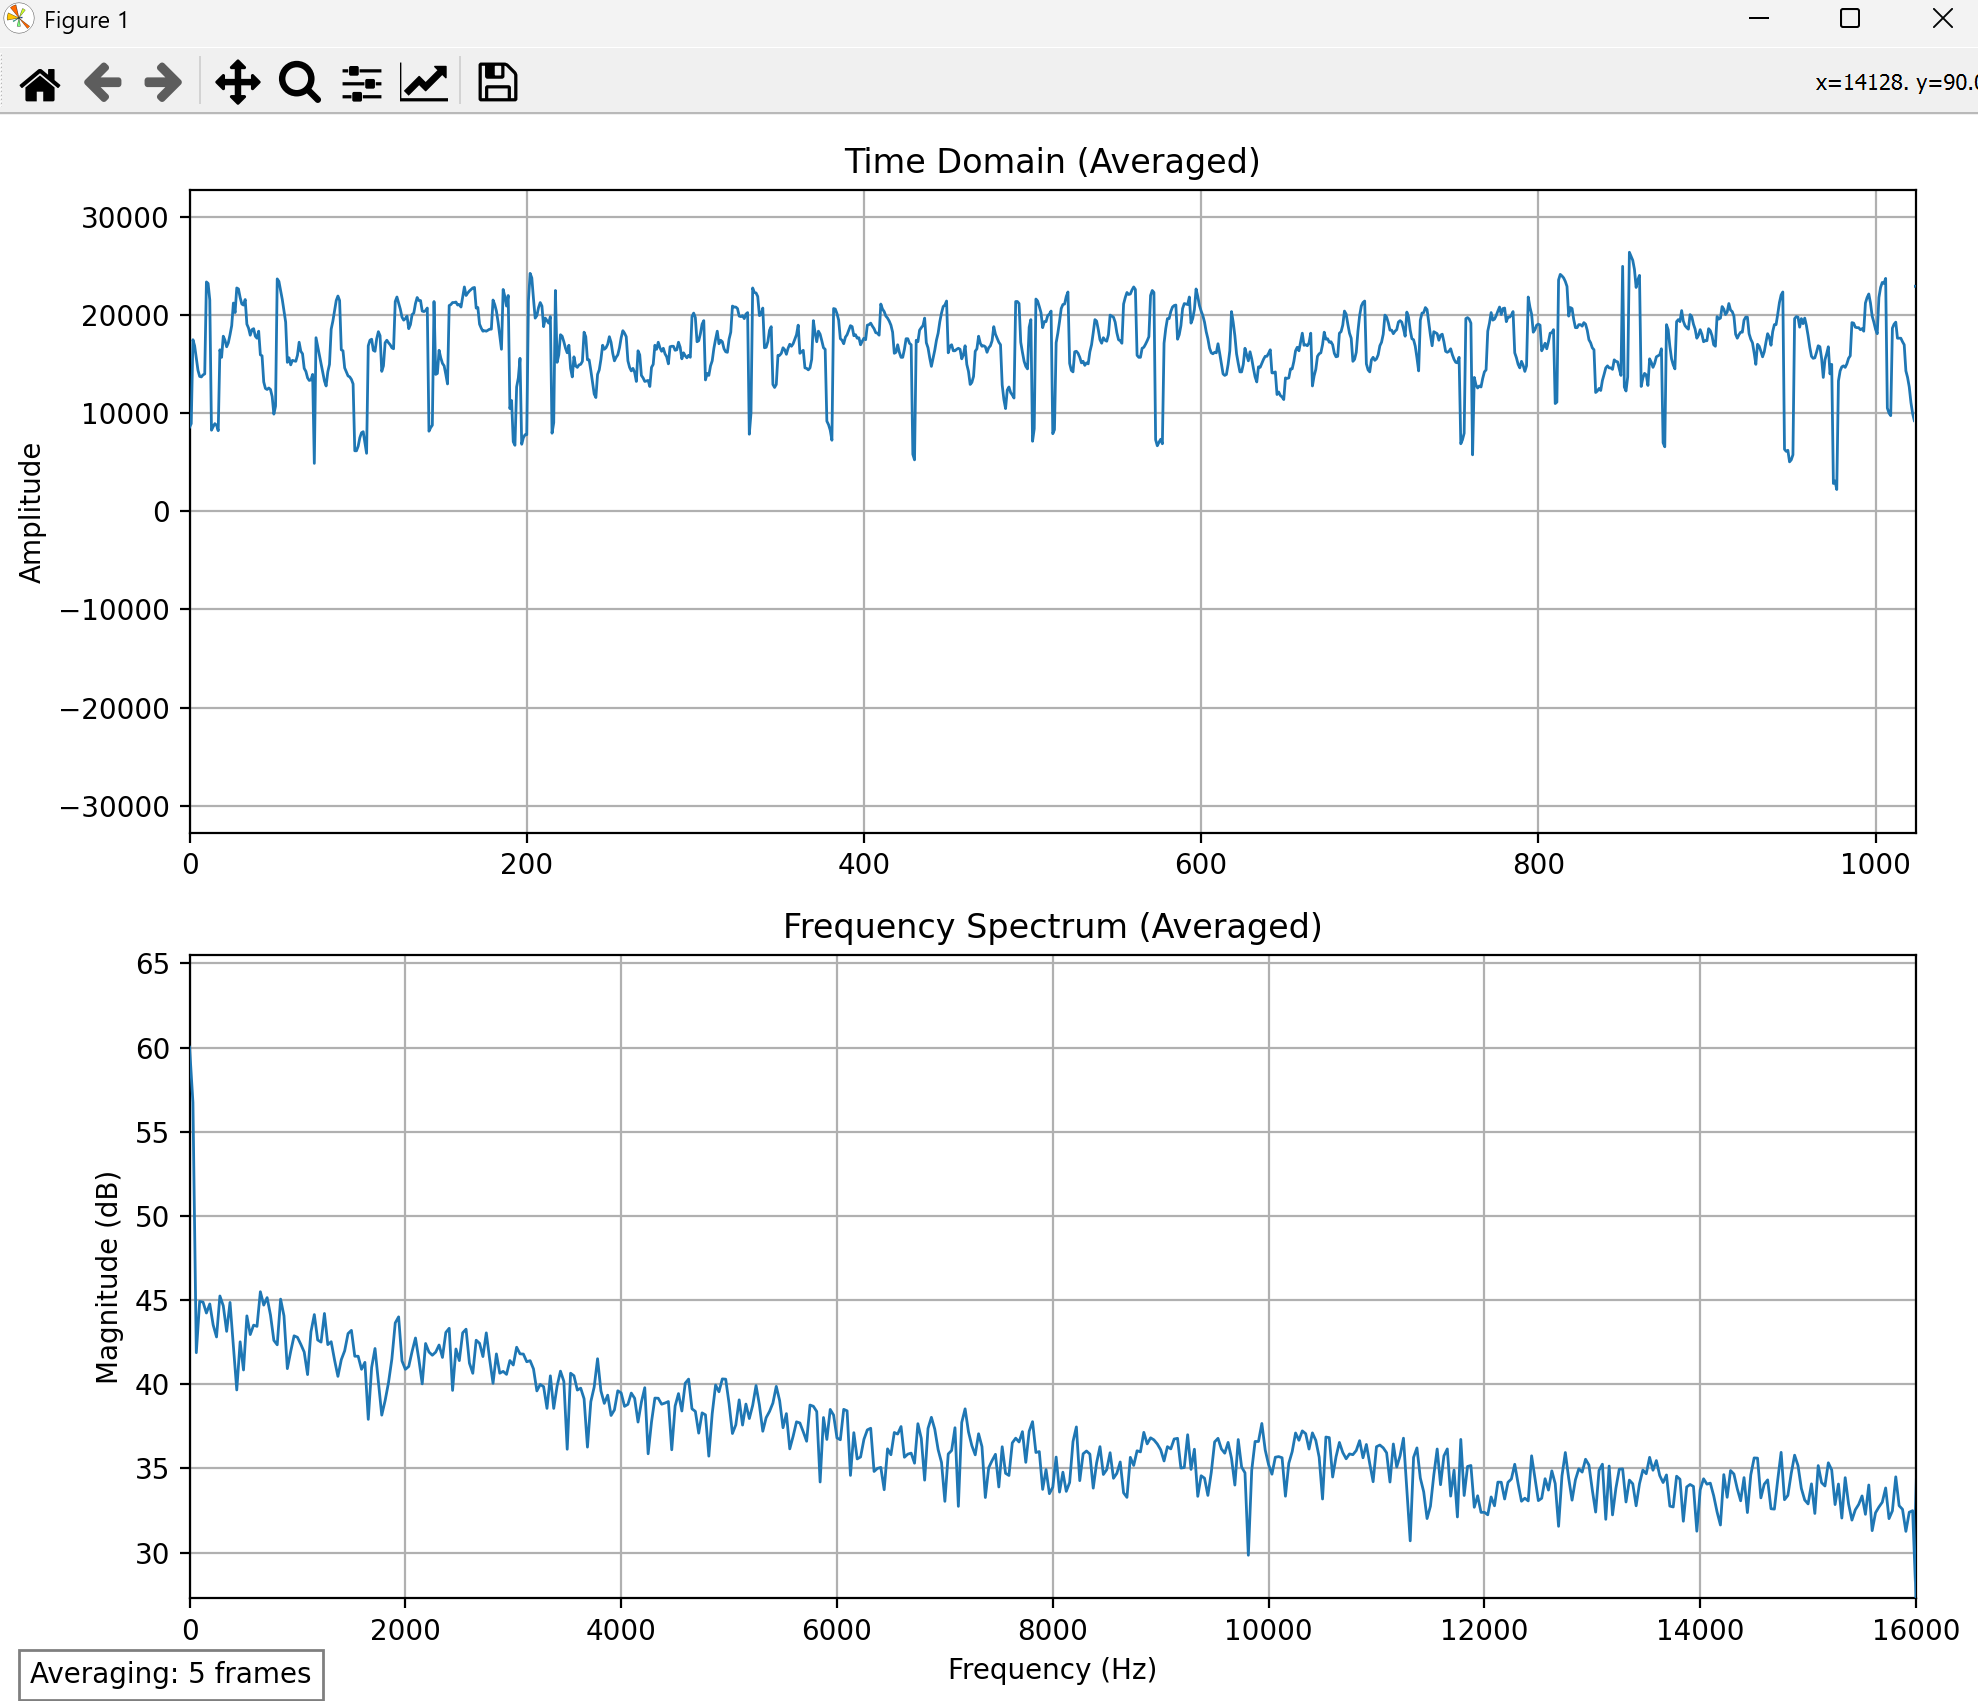Click the Frequency (Hz) axis label
Image resolution: width=1978 pixels, height=1701 pixels.
coord(1052,1669)
